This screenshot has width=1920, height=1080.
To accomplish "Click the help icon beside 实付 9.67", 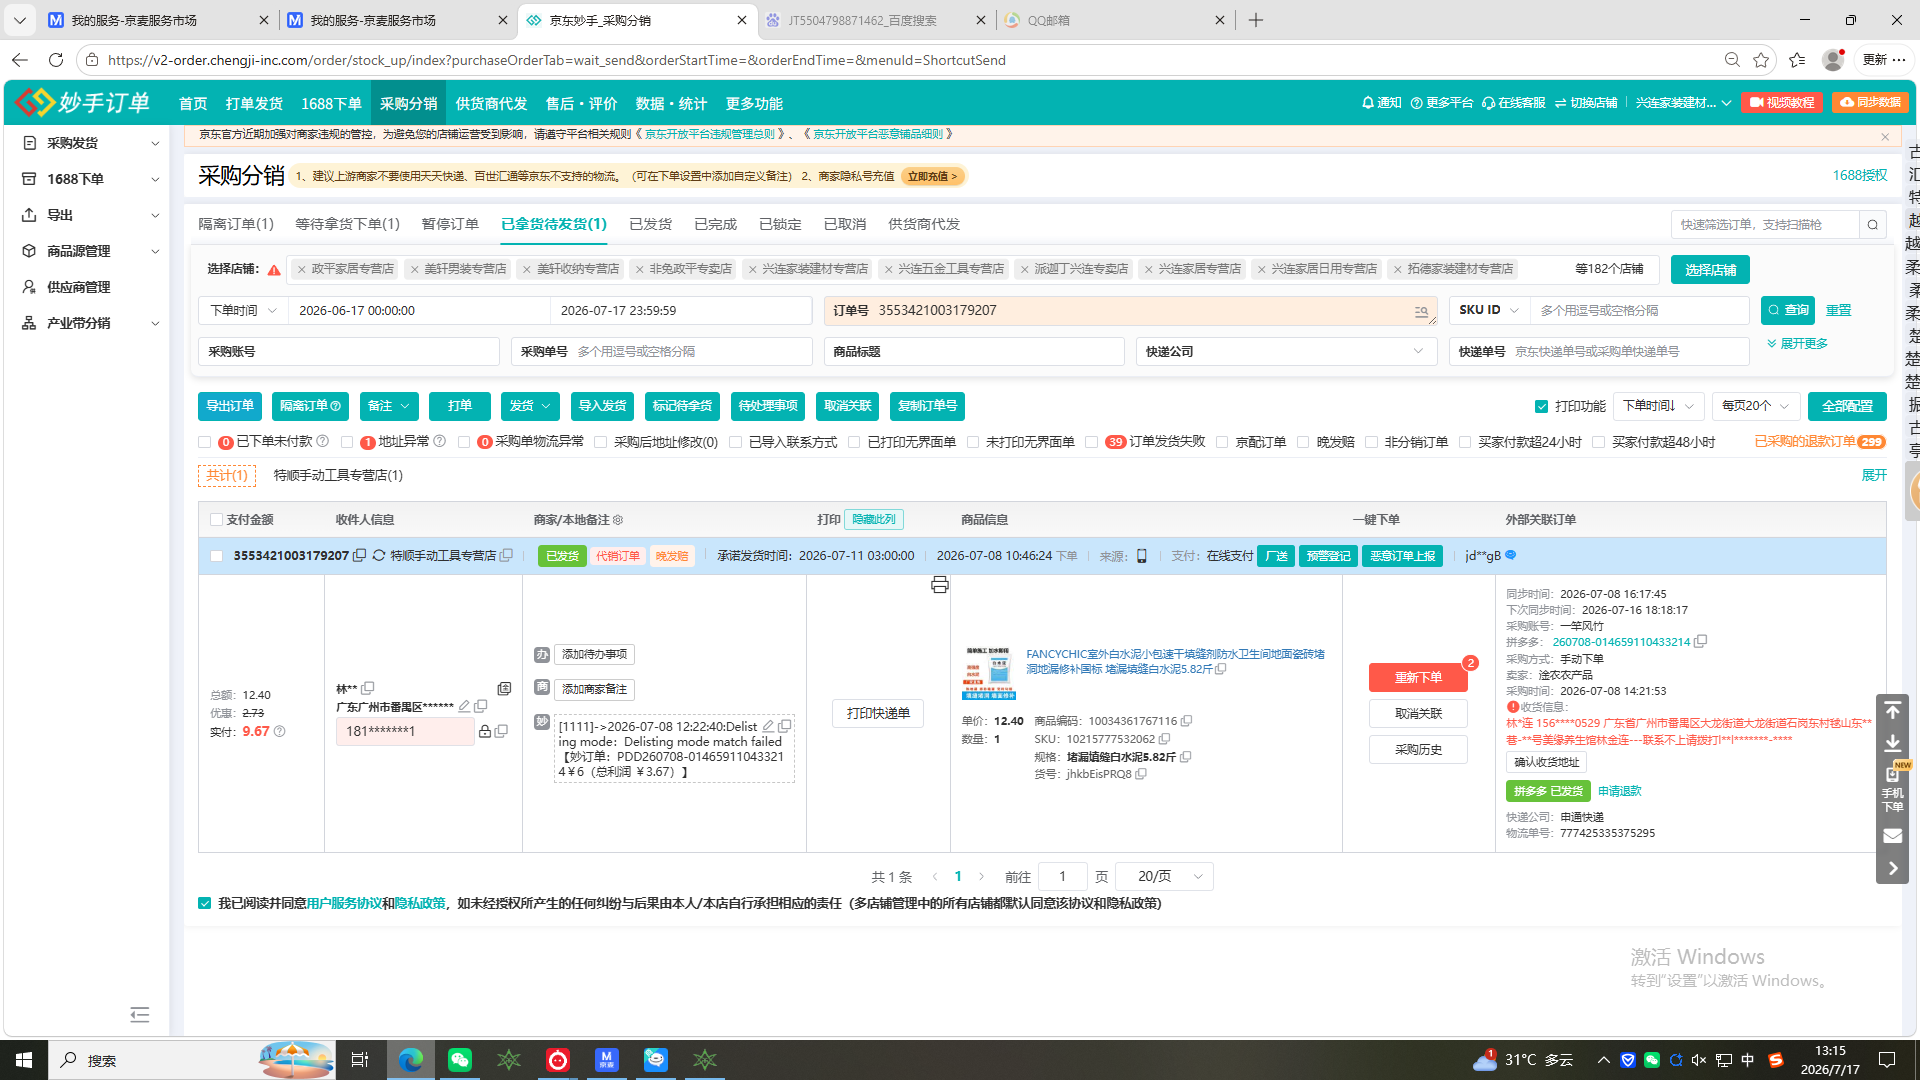I will click(x=280, y=732).
